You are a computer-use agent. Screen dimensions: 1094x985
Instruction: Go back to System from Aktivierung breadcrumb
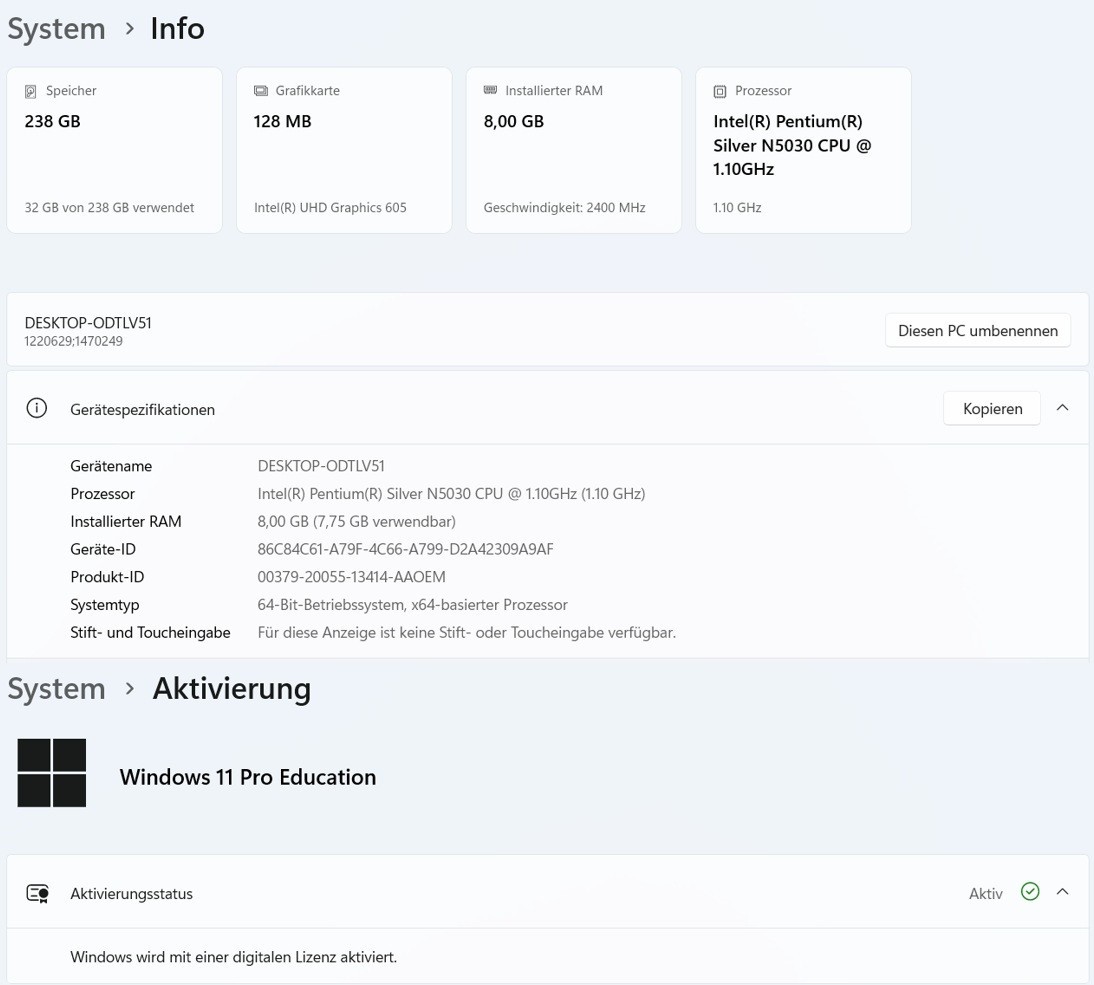point(57,689)
